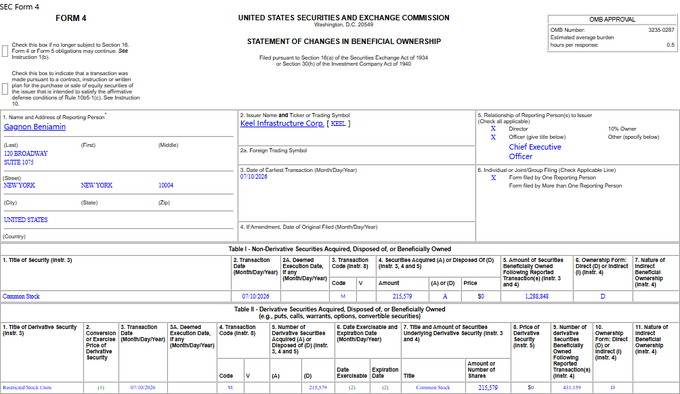Select the UNITED STATES country value
Image resolution: width=680 pixels, height=394 pixels.
[26, 220]
